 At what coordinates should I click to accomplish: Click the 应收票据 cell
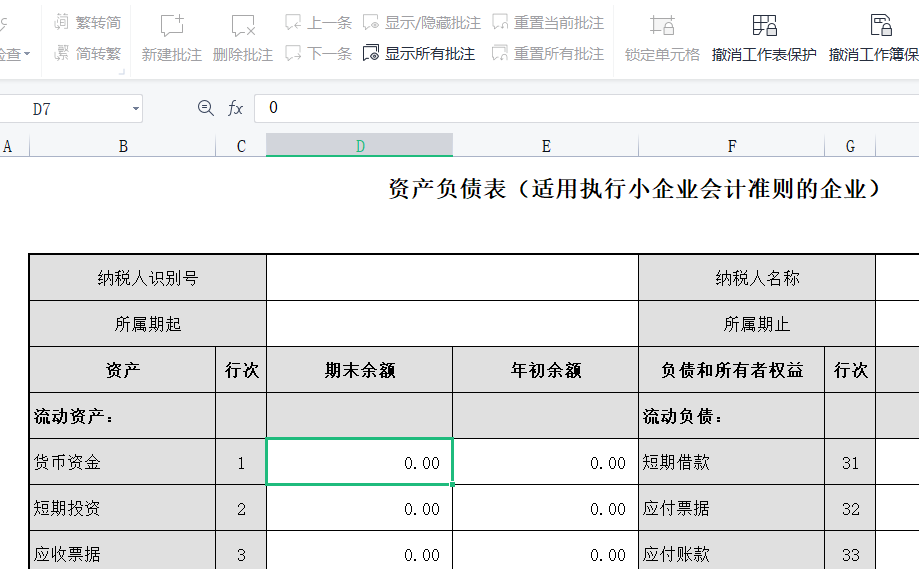click(122, 551)
